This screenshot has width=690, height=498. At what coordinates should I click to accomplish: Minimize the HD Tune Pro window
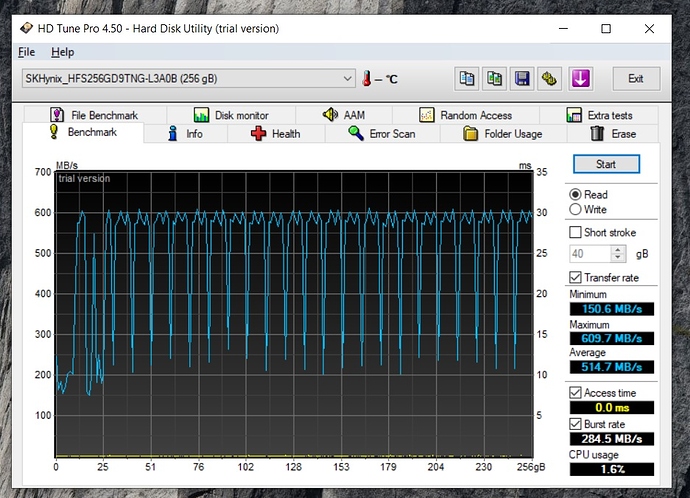click(563, 29)
